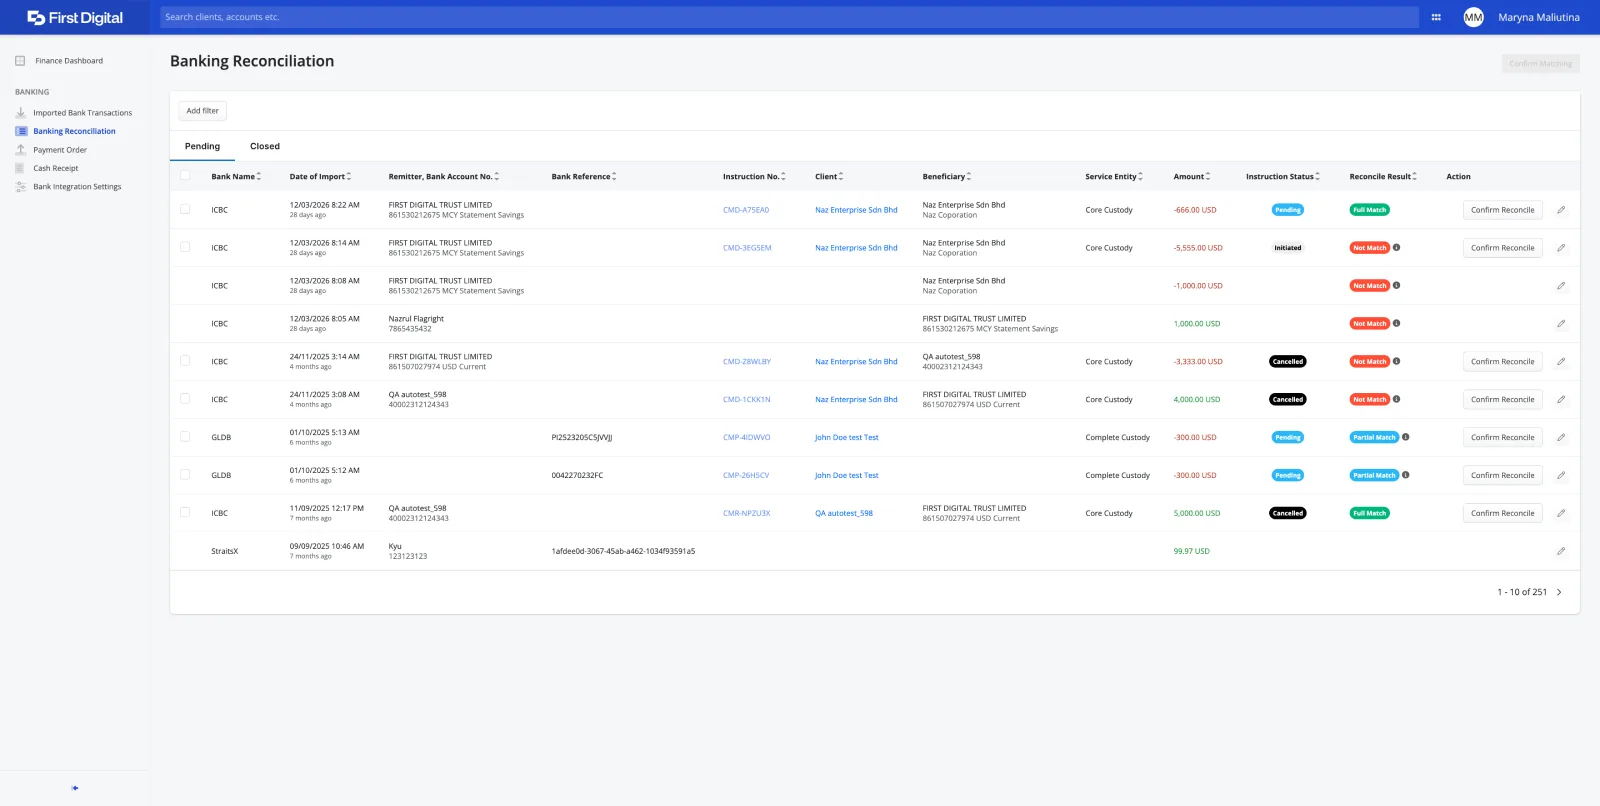Go to next page with arrow icon
Viewport: 1600px width, 806px height.
[1559, 592]
